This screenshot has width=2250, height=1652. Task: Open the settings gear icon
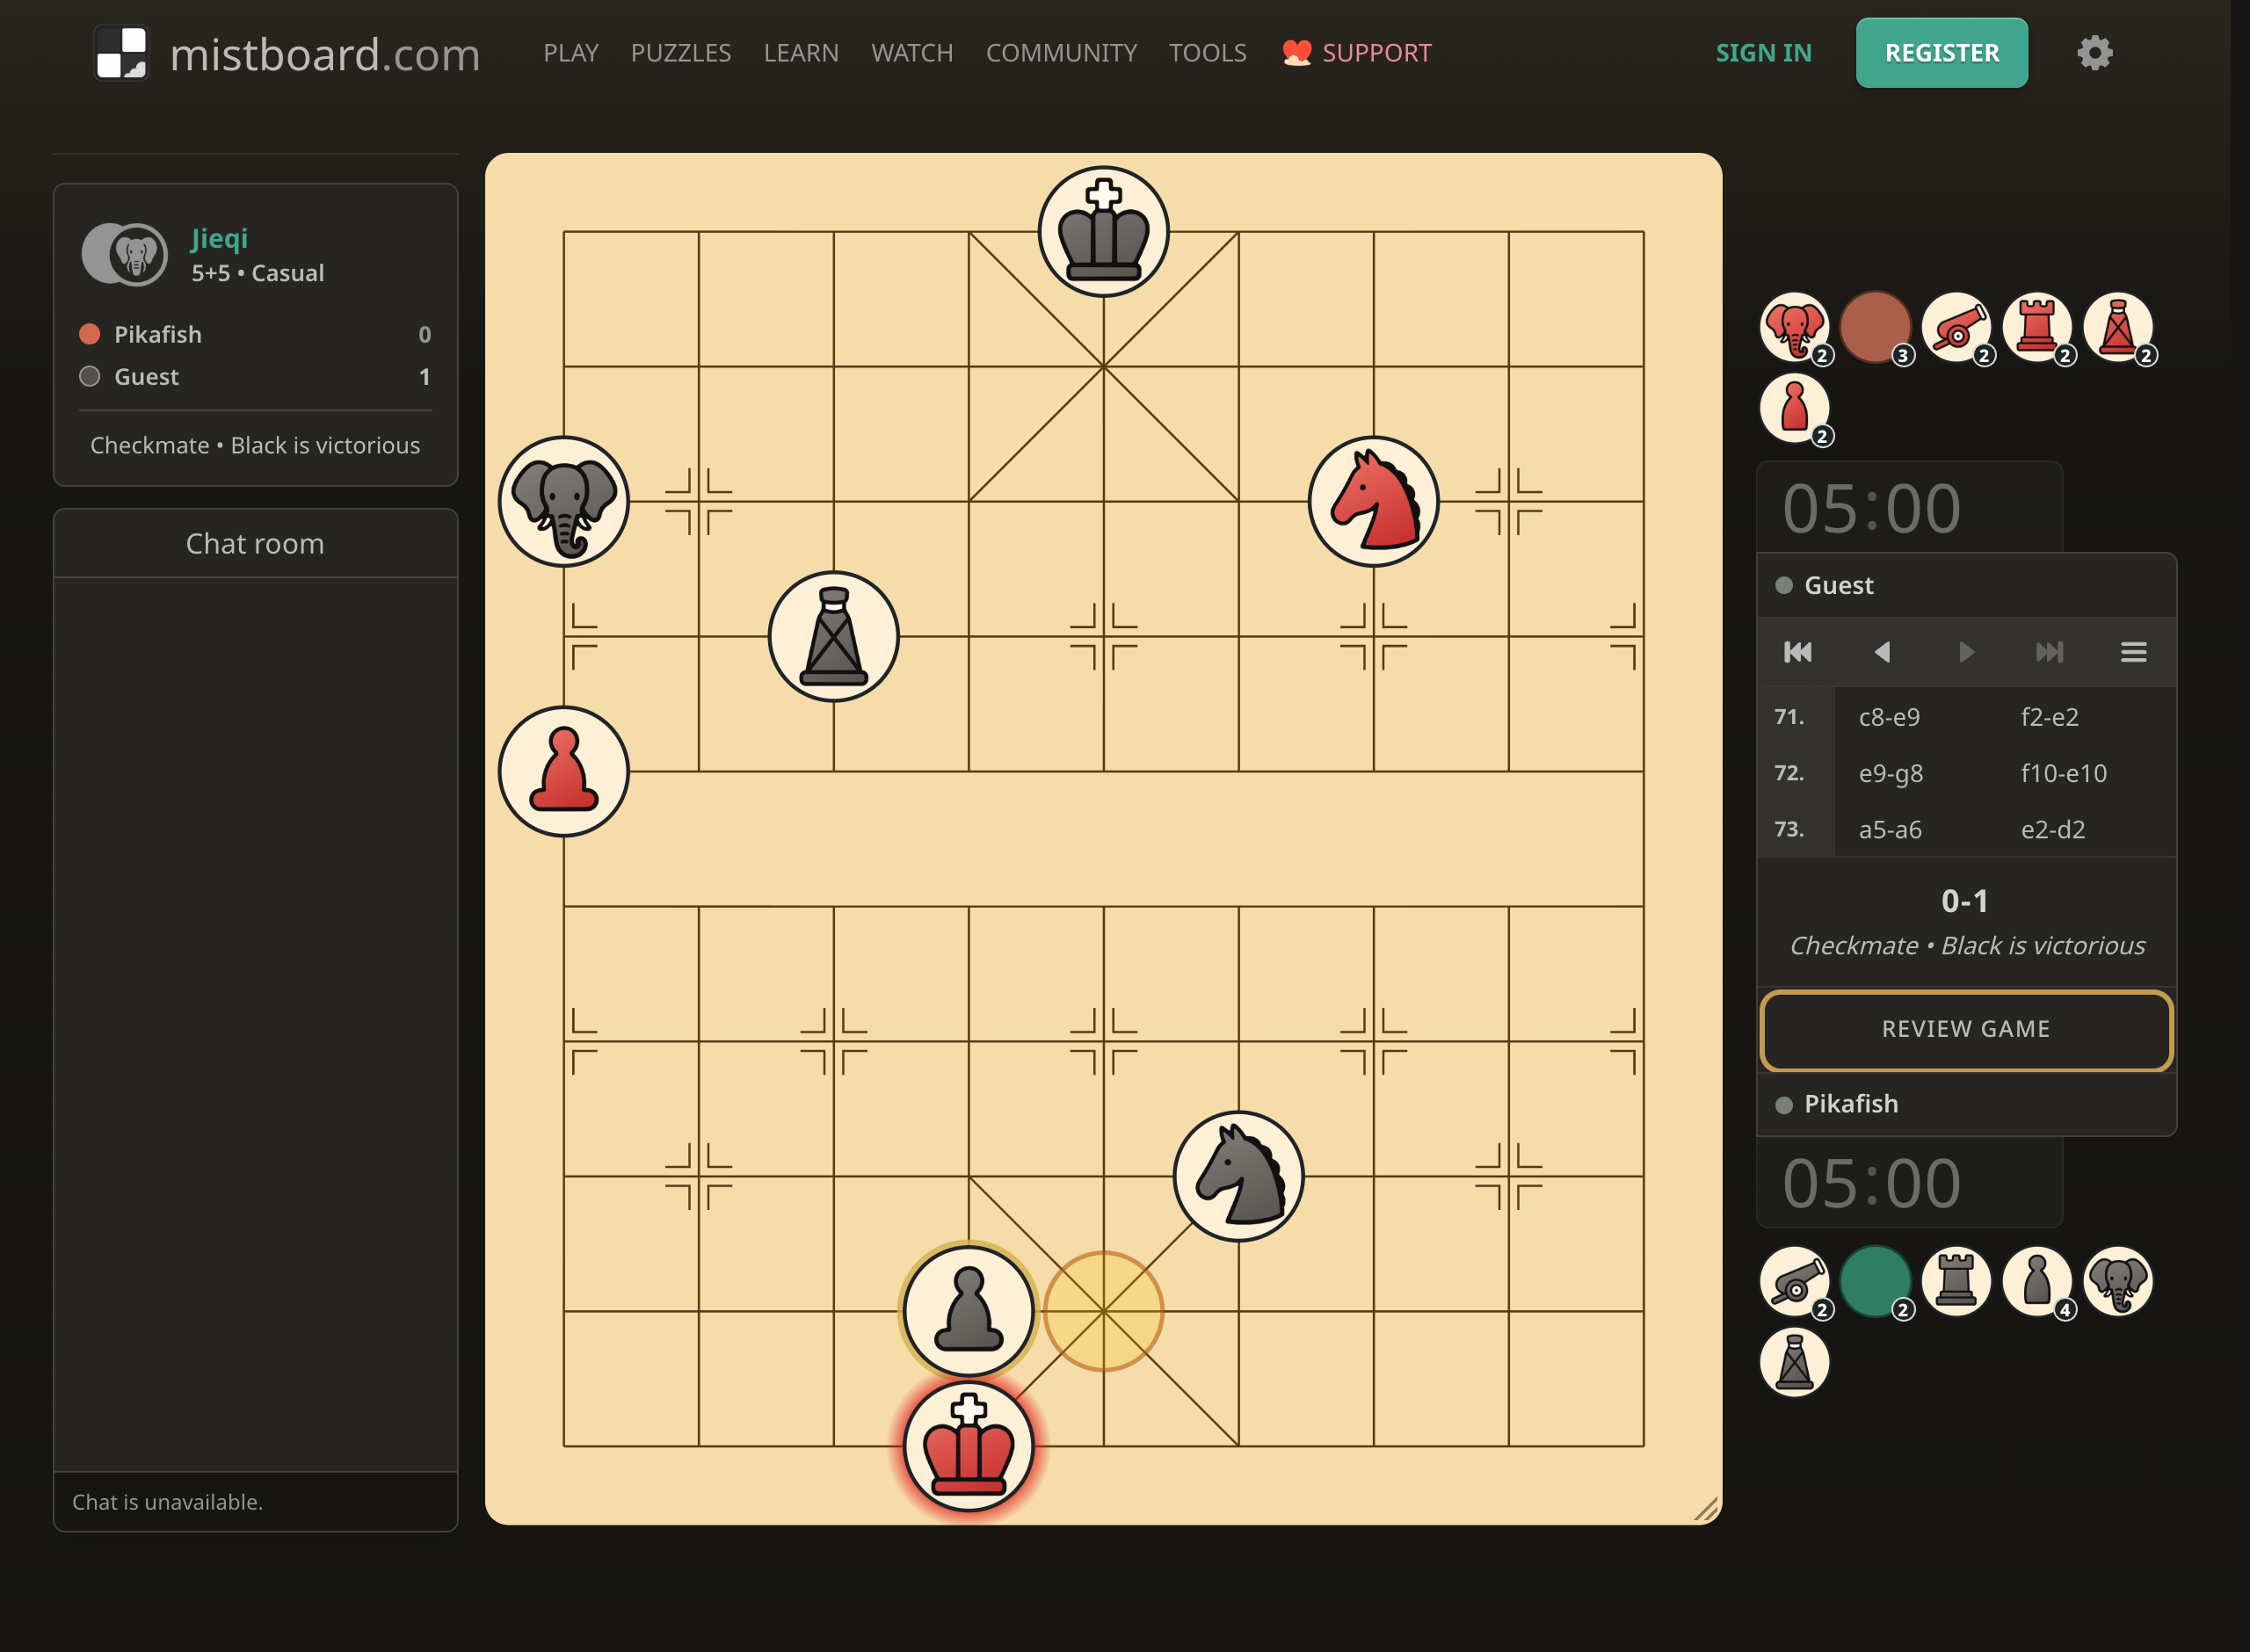click(2094, 53)
